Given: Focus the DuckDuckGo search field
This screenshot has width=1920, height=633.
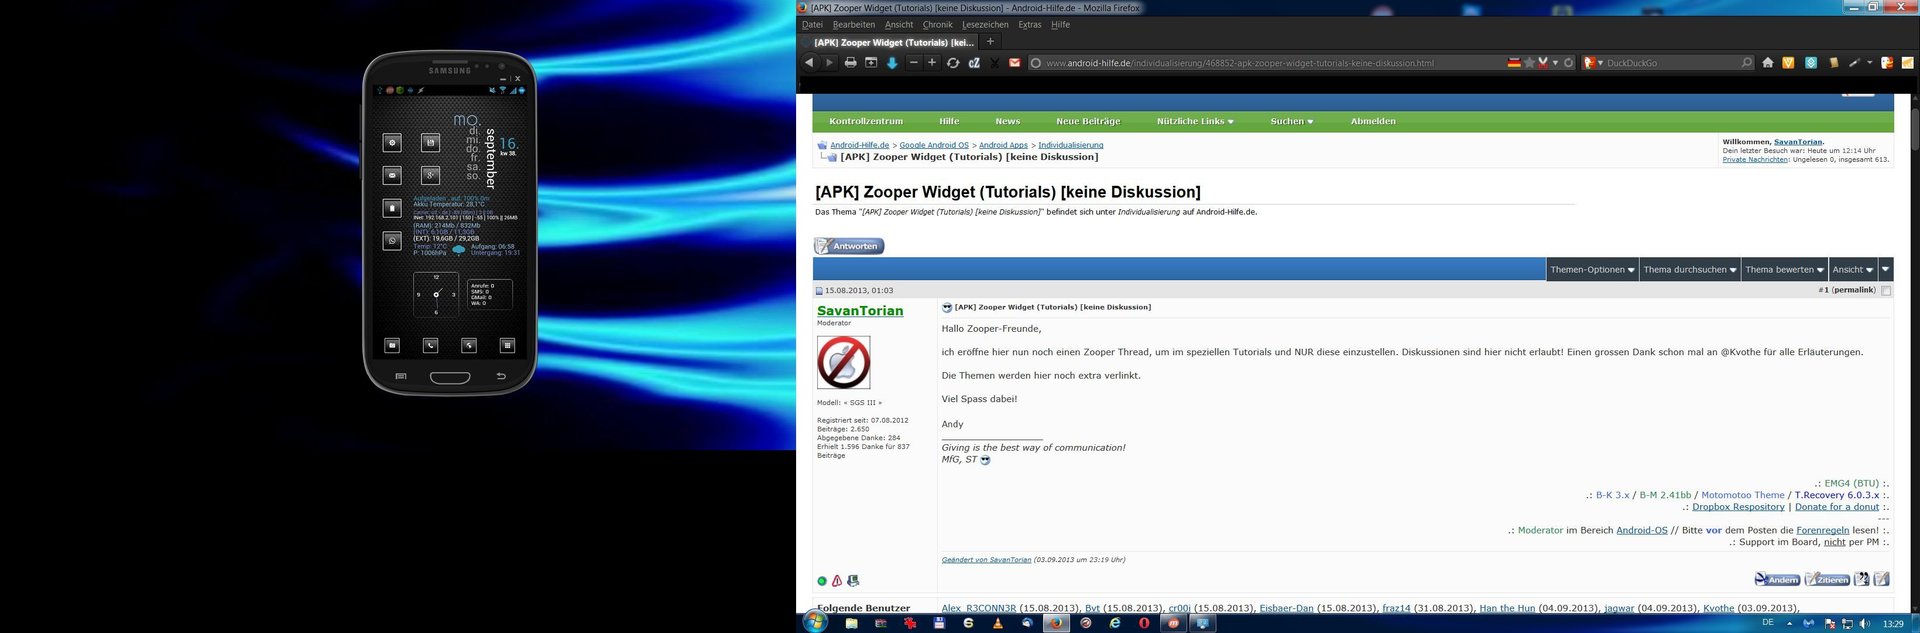Looking at the screenshot, I should click(x=1670, y=62).
